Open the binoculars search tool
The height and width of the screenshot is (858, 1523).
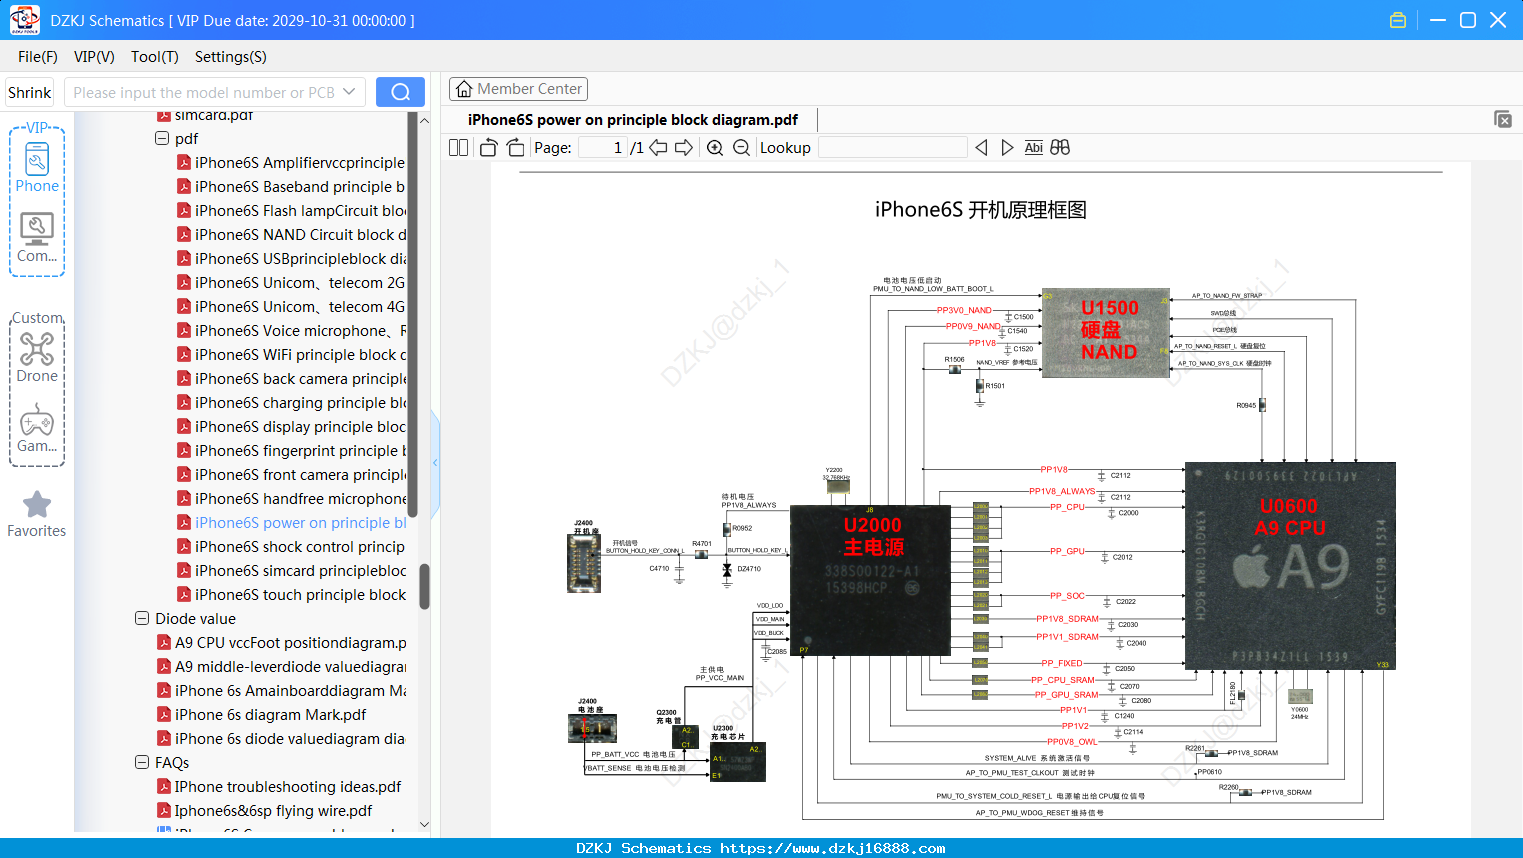pos(1060,148)
